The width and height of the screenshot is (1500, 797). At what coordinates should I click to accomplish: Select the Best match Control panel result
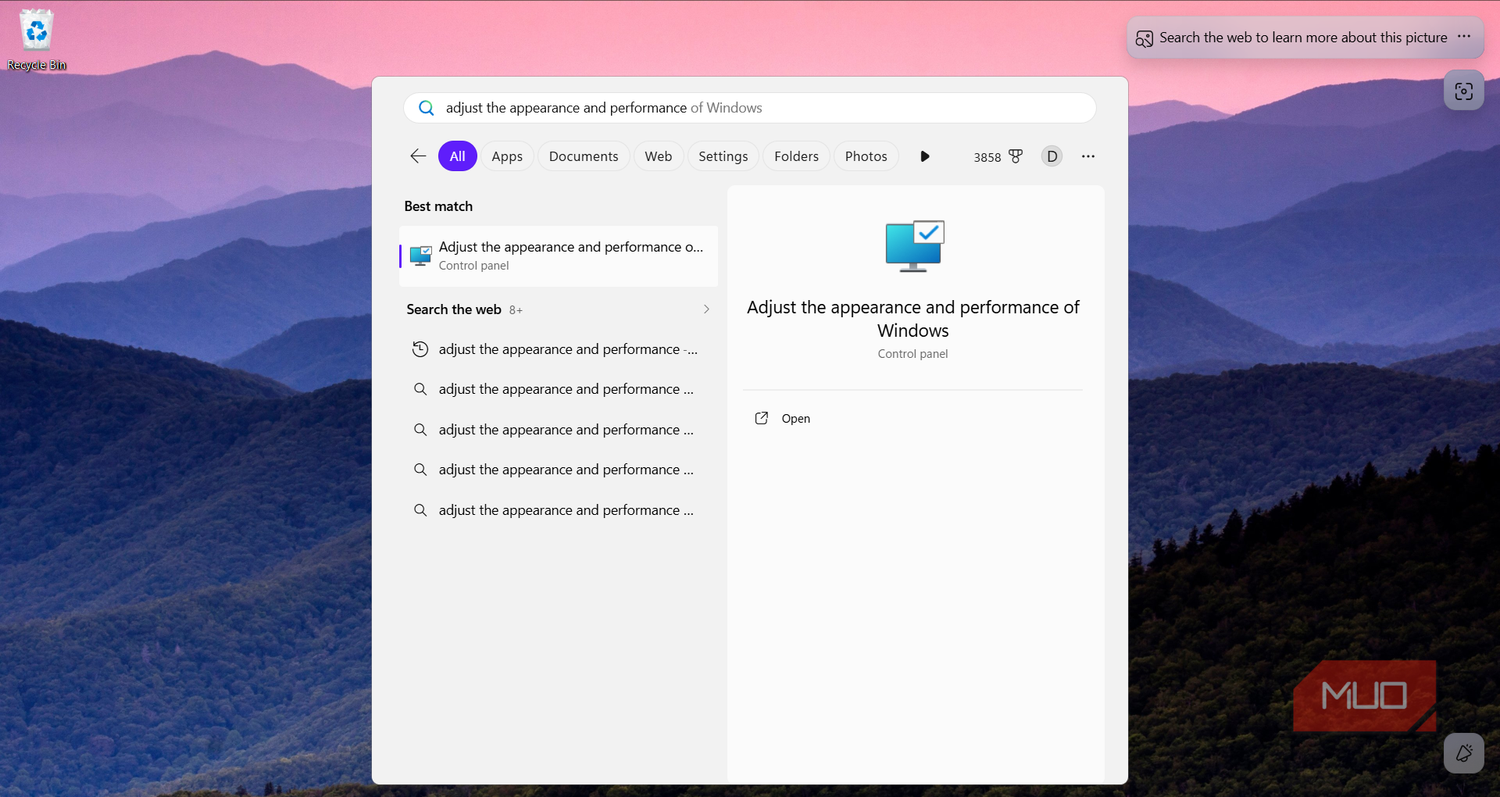coord(559,256)
